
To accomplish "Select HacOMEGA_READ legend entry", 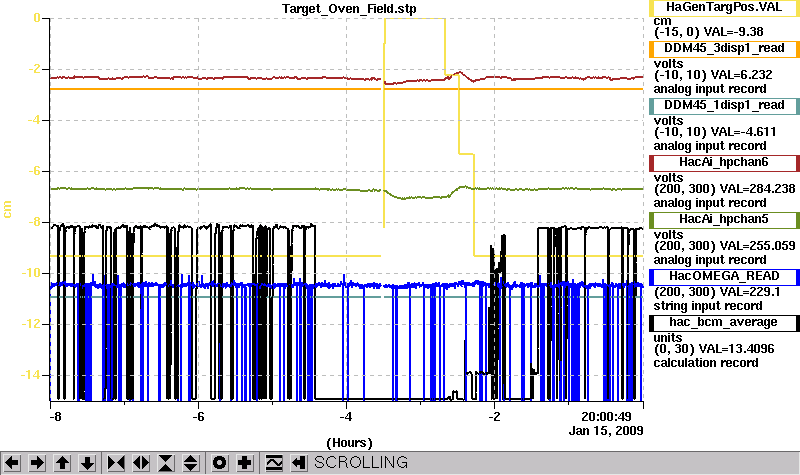I will (x=724, y=277).
